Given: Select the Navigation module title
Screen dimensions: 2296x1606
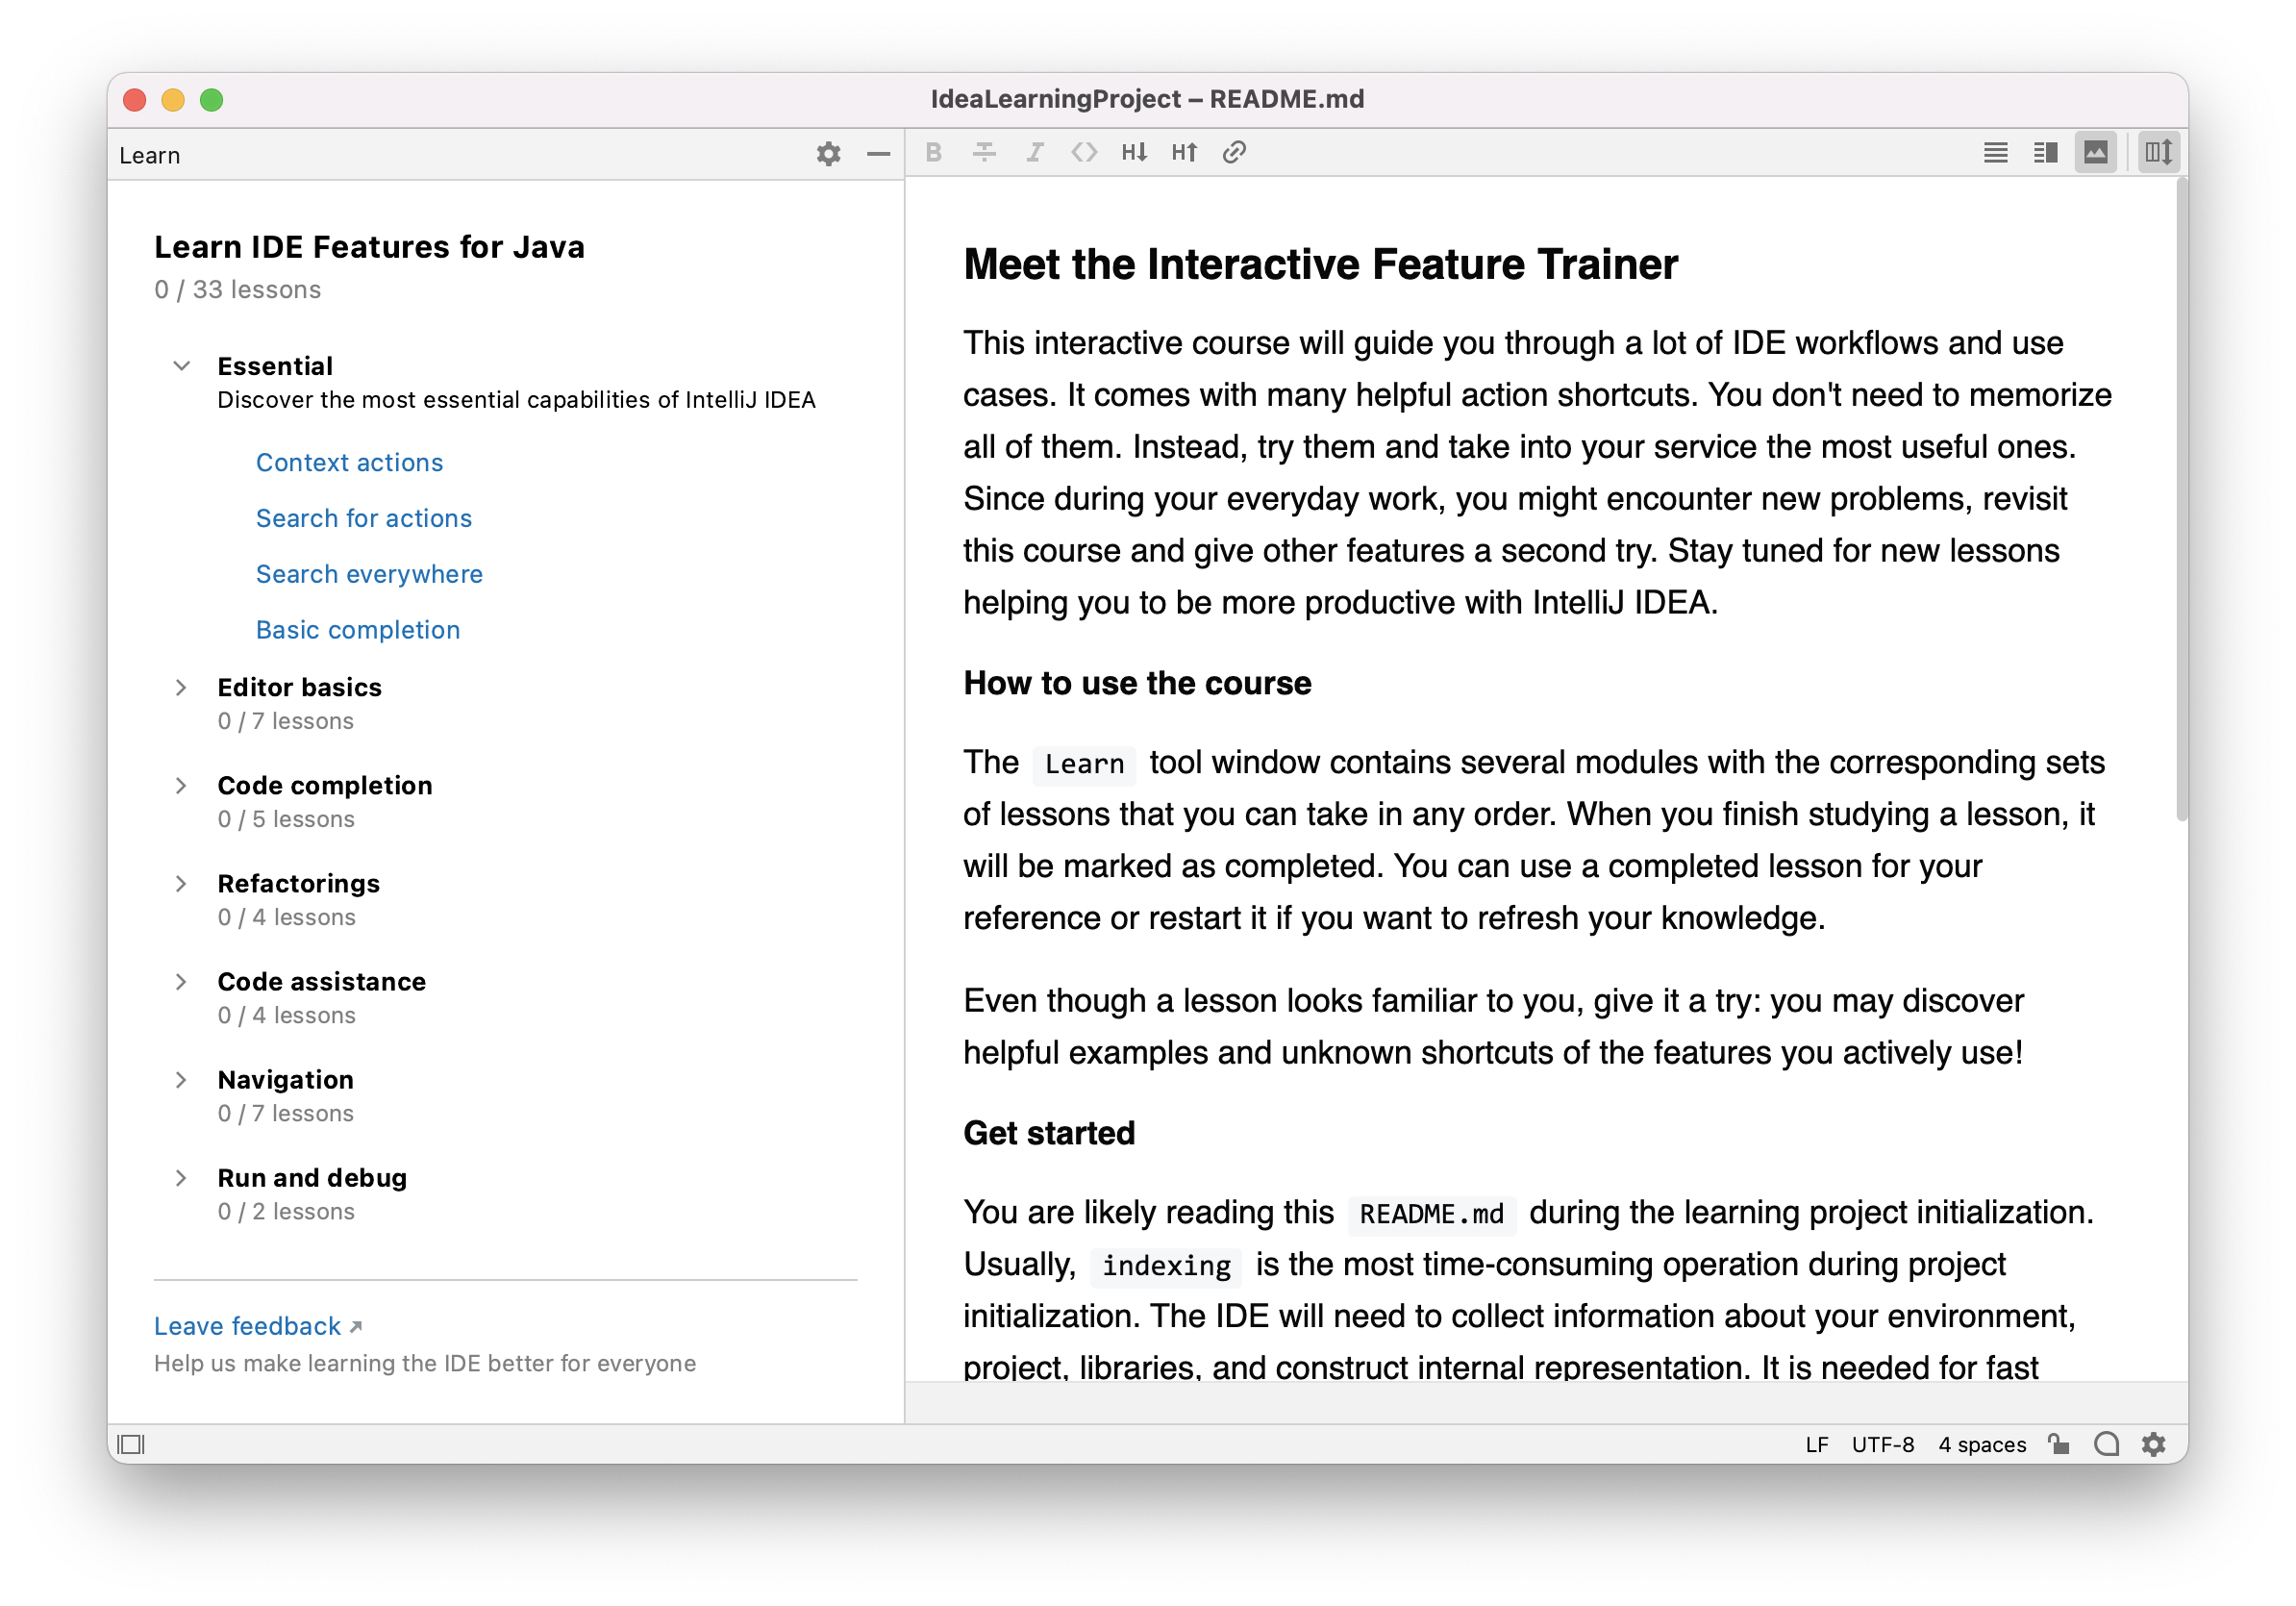Looking at the screenshot, I should tap(286, 1079).
